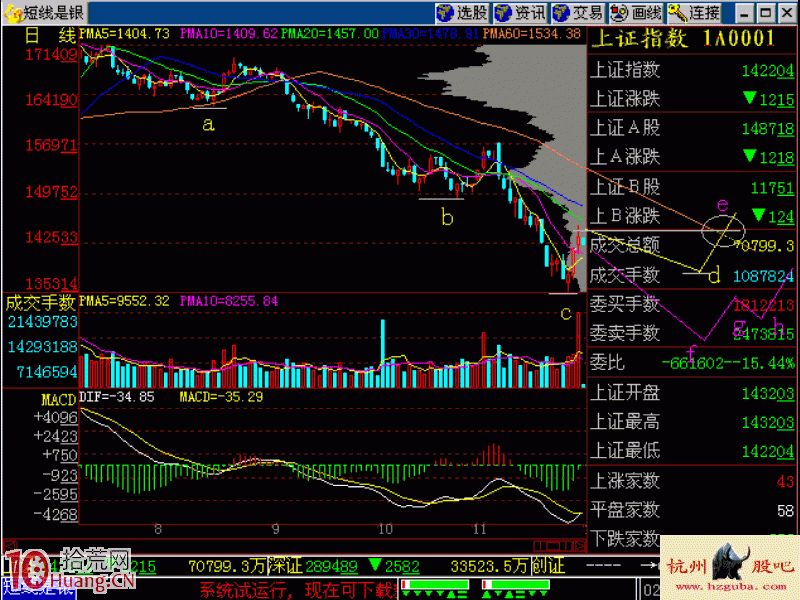
Task: Click the 委比 ratio -15.44%
Action: [765, 363]
